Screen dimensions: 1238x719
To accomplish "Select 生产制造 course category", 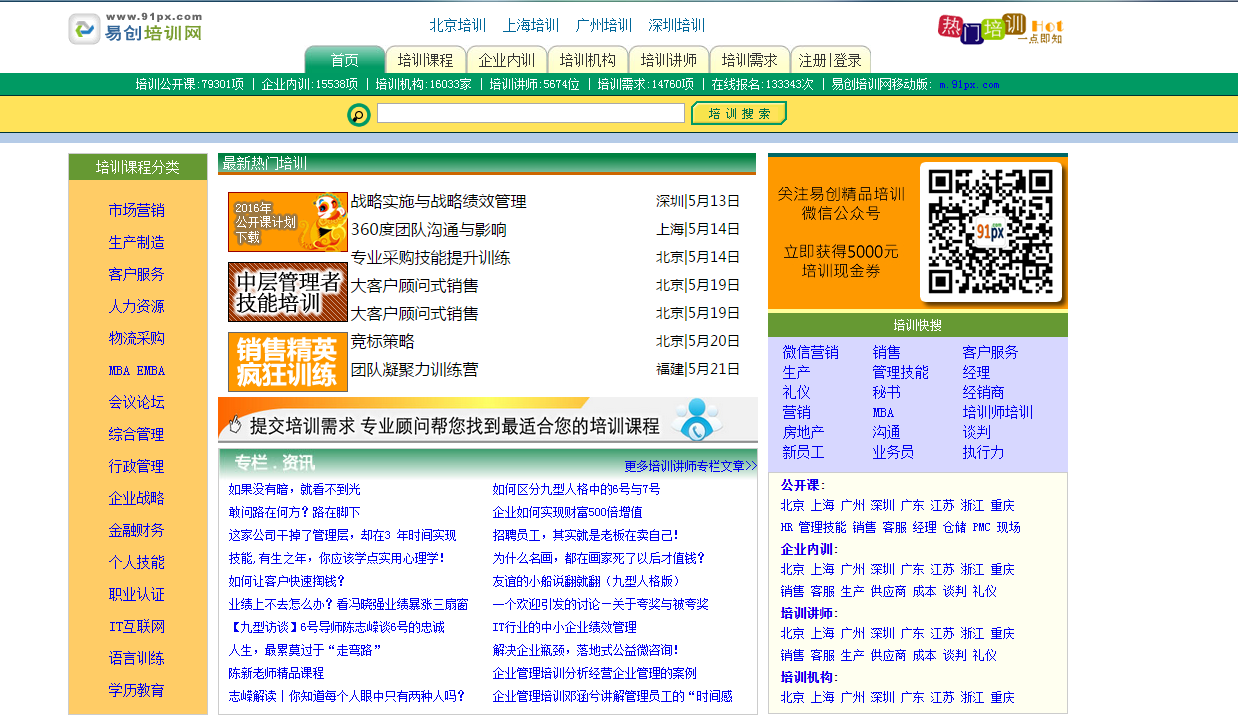I will [137, 242].
